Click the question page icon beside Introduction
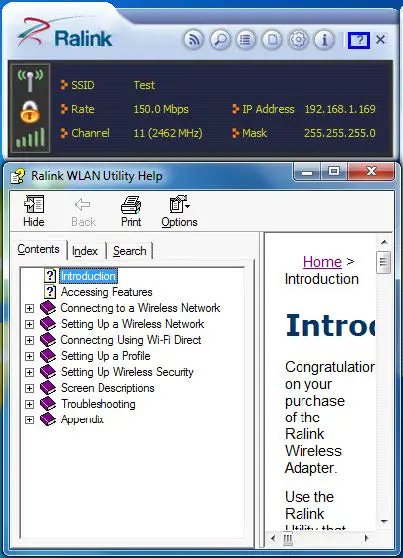Screen dimensions: 403x558 pyautogui.click(x=50, y=276)
